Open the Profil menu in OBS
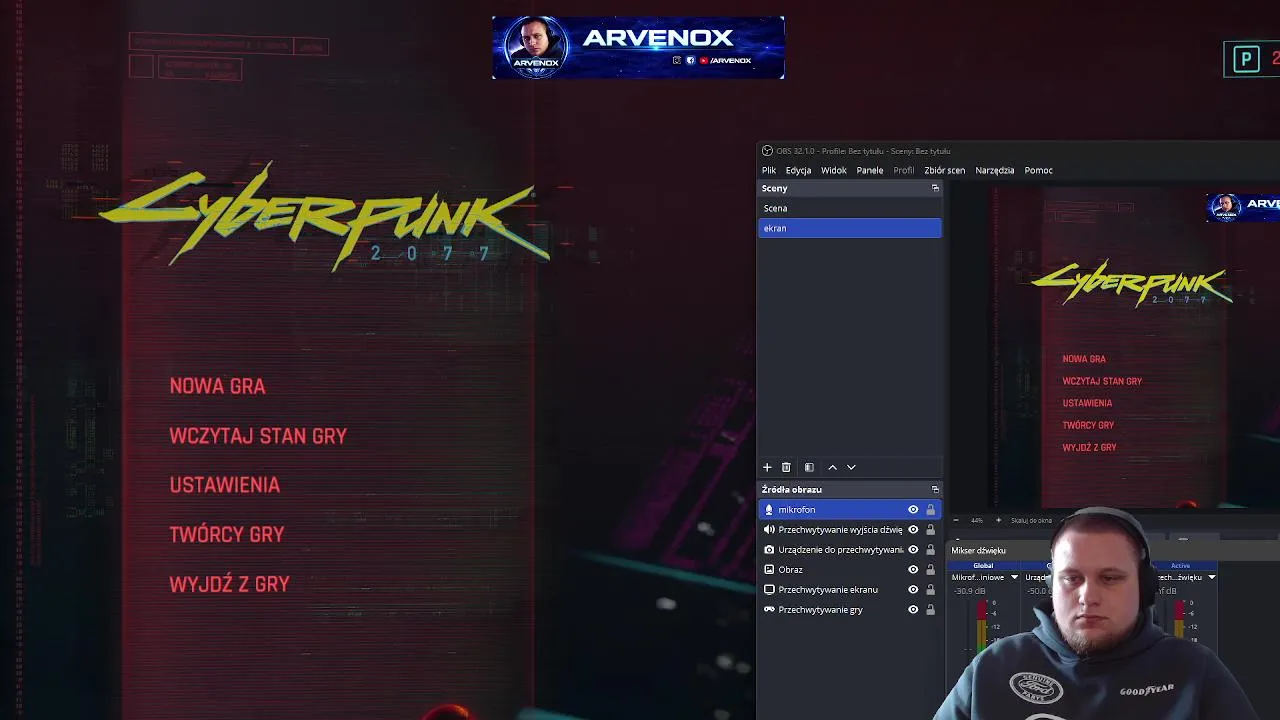 coord(904,170)
